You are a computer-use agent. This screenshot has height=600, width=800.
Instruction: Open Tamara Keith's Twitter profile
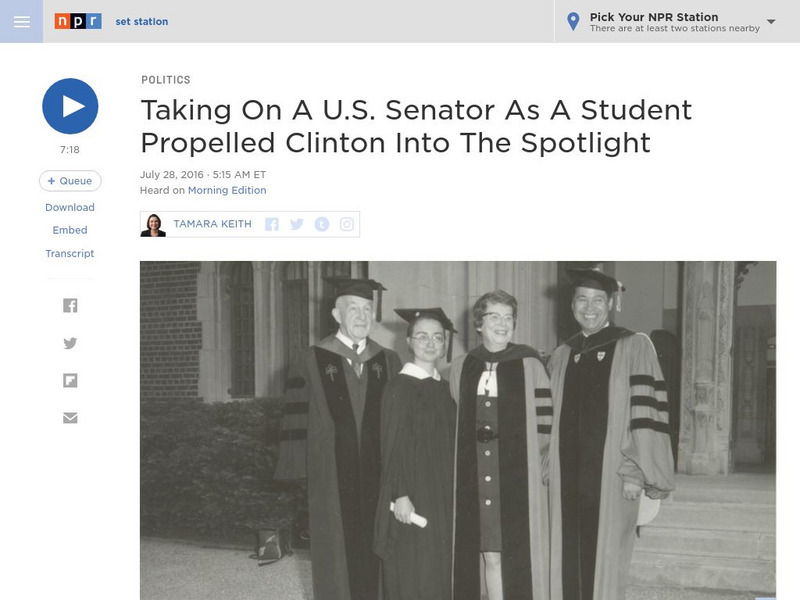[x=297, y=224]
